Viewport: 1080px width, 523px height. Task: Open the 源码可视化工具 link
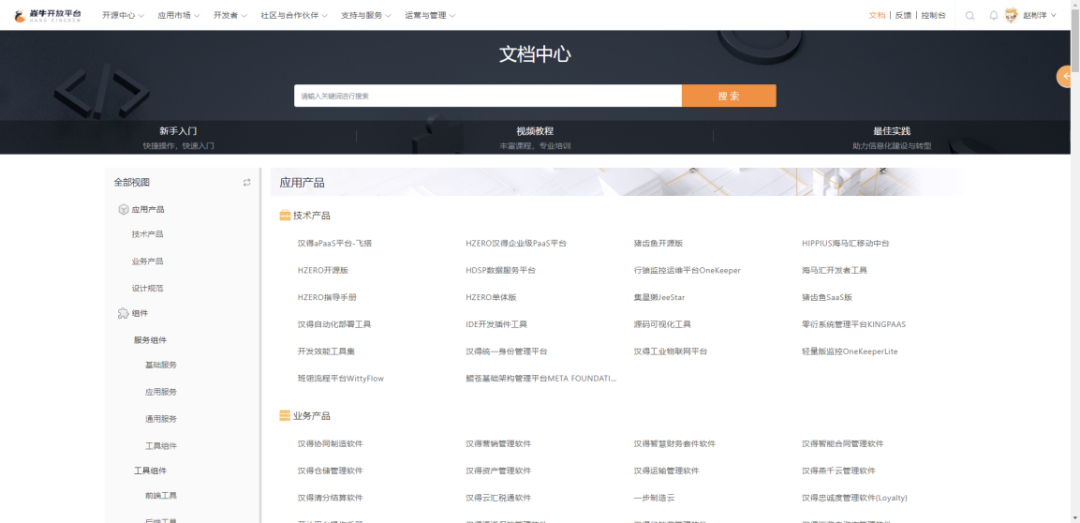tap(663, 324)
